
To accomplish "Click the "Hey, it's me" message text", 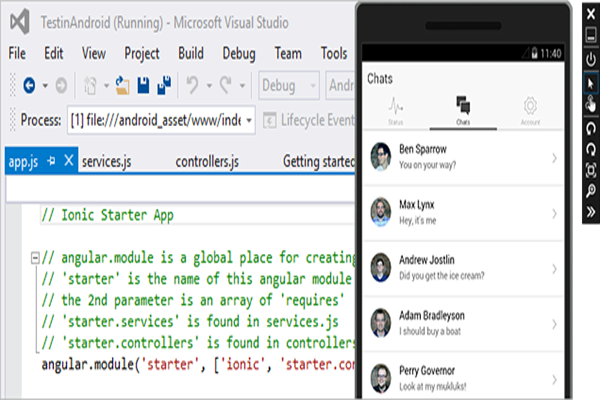I will (418, 220).
